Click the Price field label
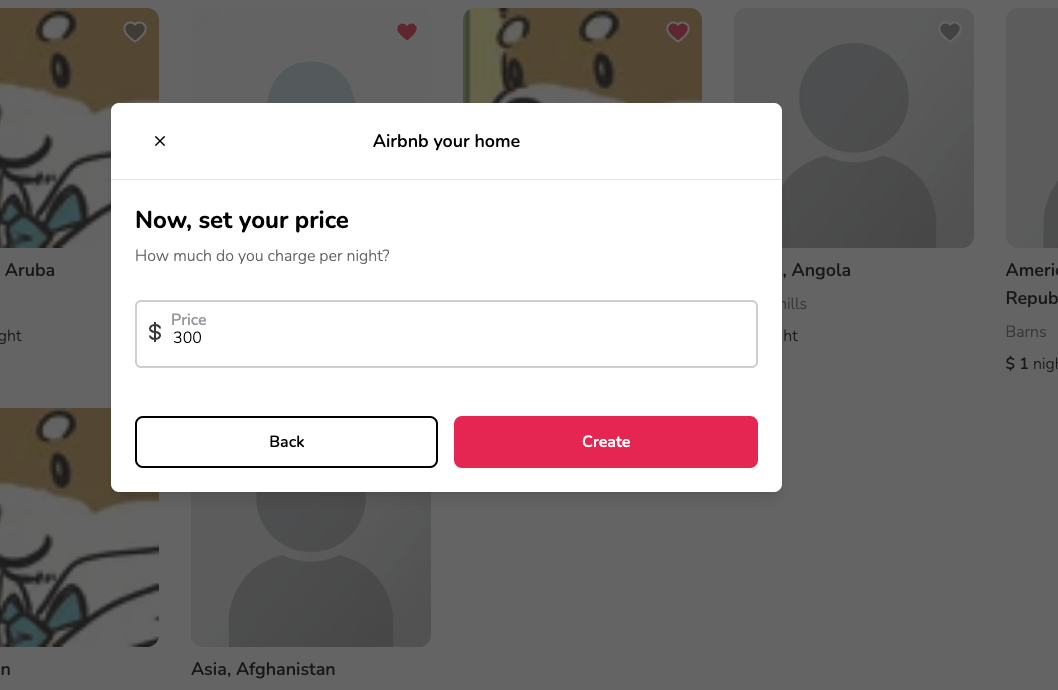 pos(189,320)
